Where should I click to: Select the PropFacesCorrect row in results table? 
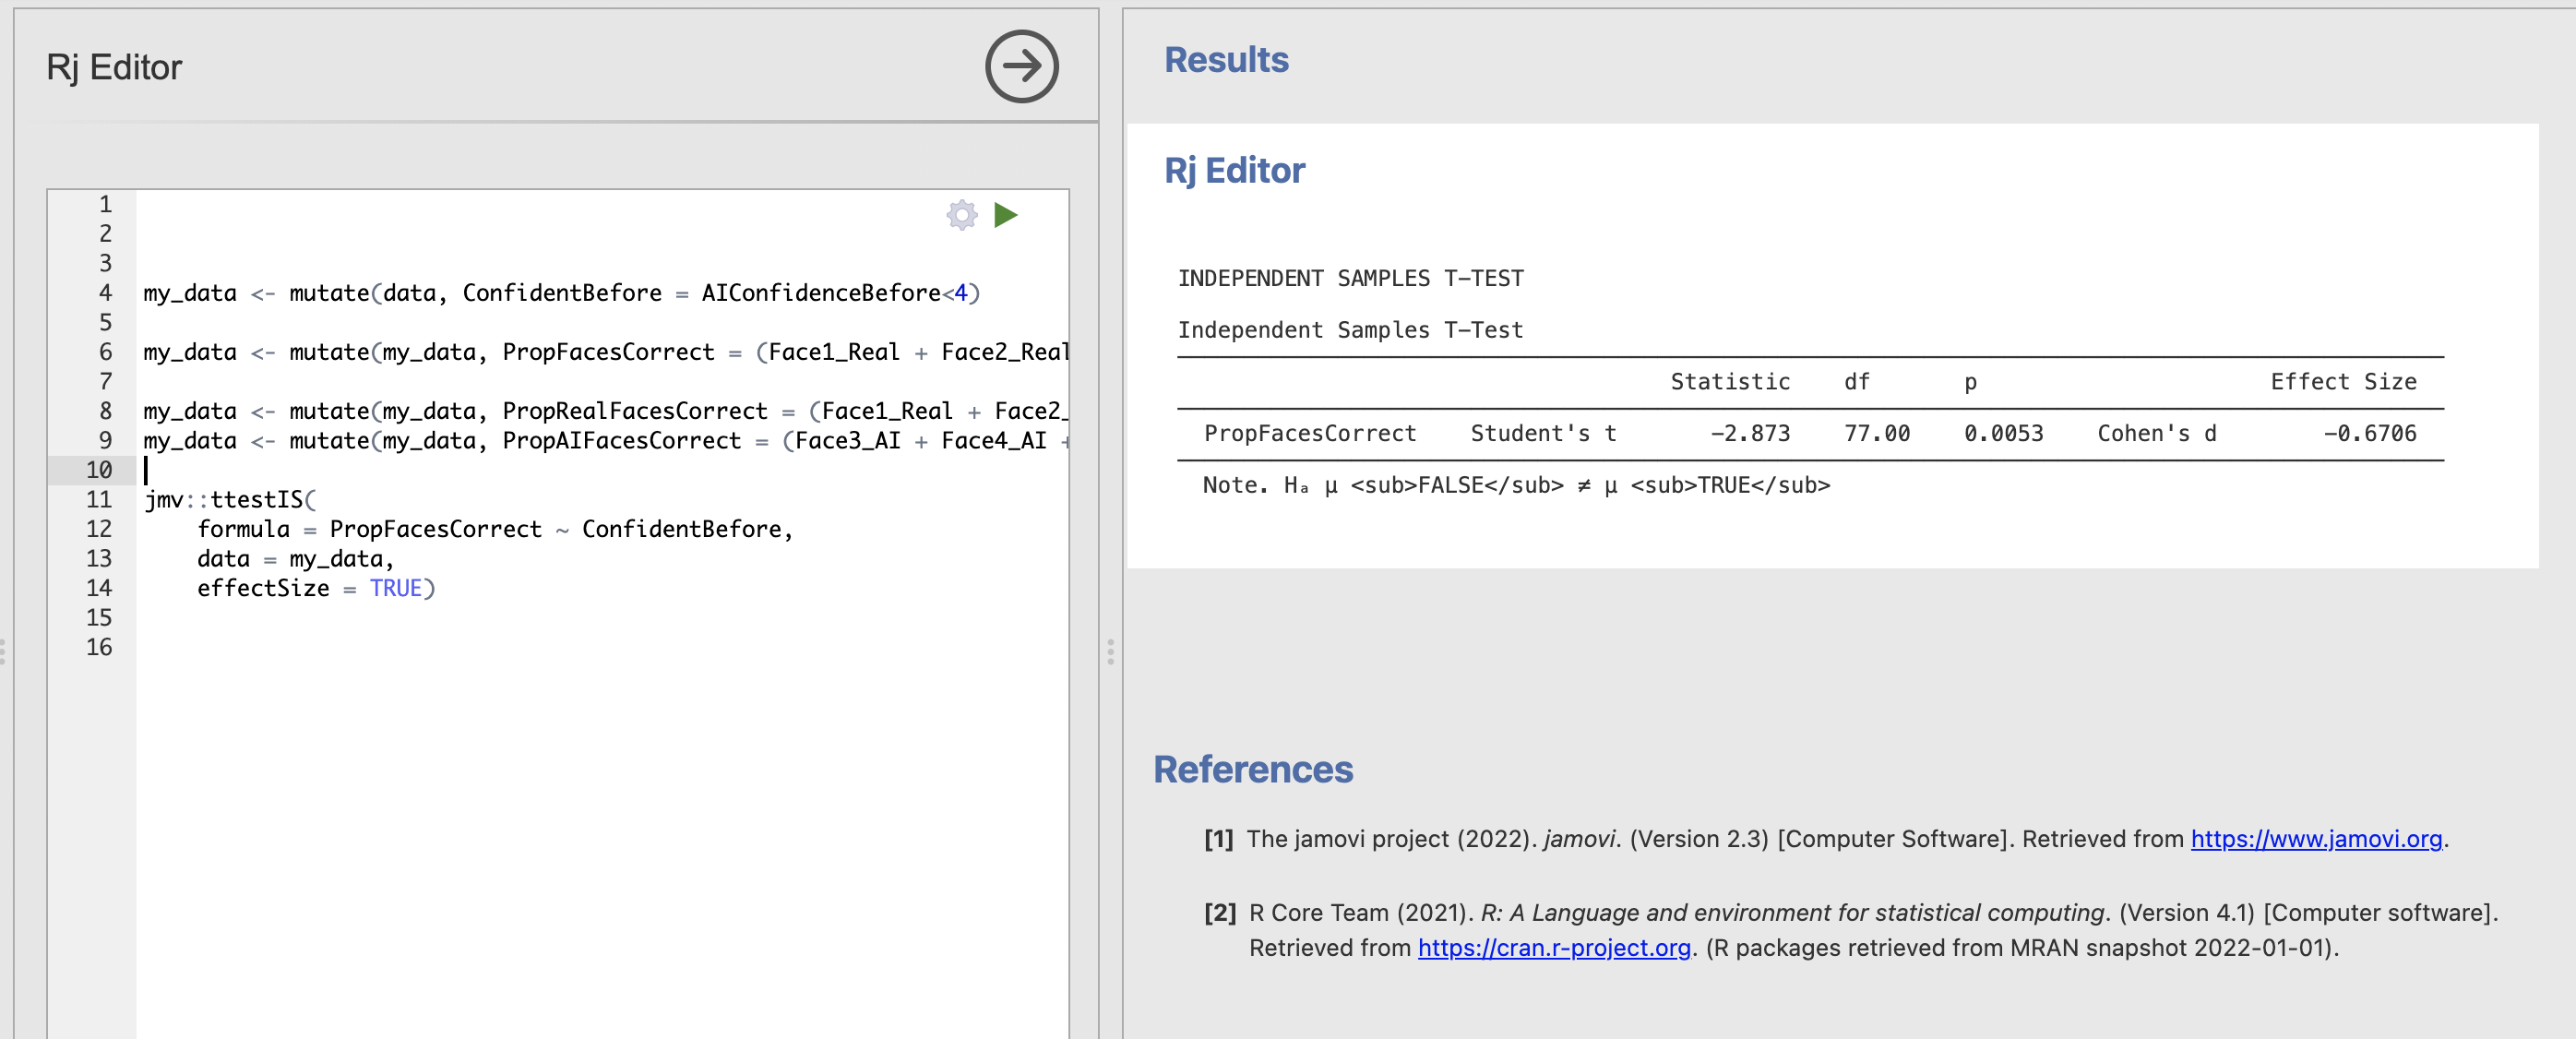1810,433
